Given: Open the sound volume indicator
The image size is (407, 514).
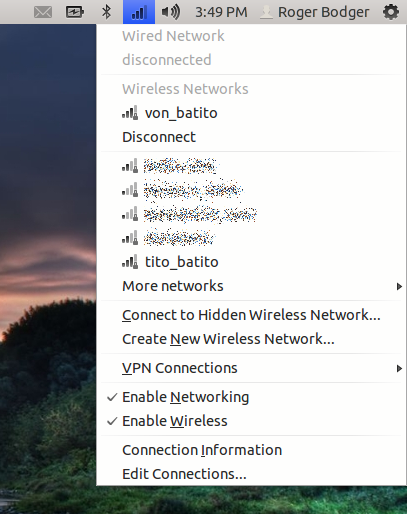Looking at the screenshot, I should tap(171, 12).
